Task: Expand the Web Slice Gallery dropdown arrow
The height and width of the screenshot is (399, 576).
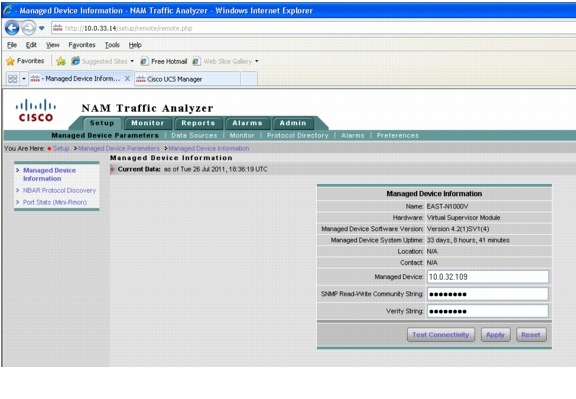Action: click(x=257, y=61)
